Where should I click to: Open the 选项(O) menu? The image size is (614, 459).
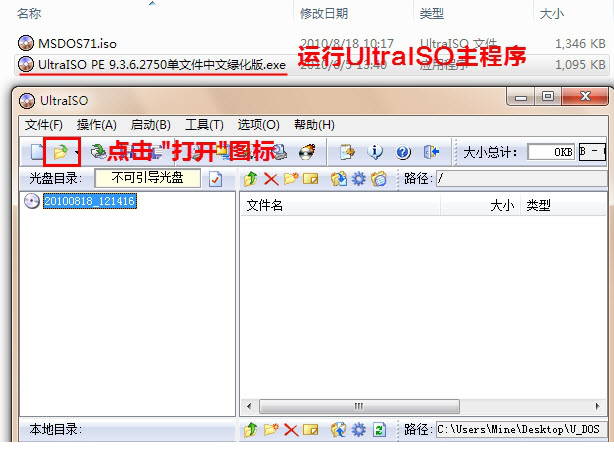click(x=258, y=125)
